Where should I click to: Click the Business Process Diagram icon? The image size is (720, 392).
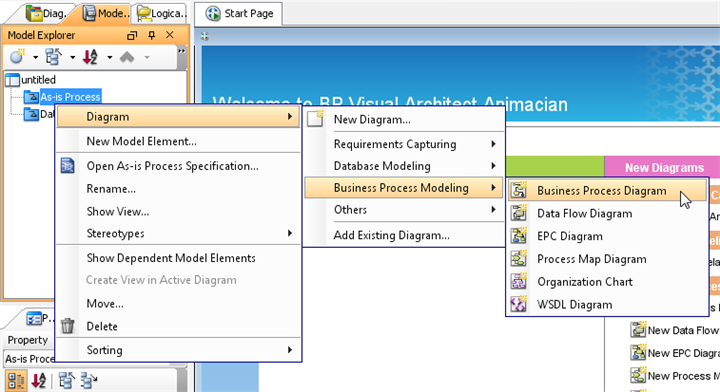[519, 190]
